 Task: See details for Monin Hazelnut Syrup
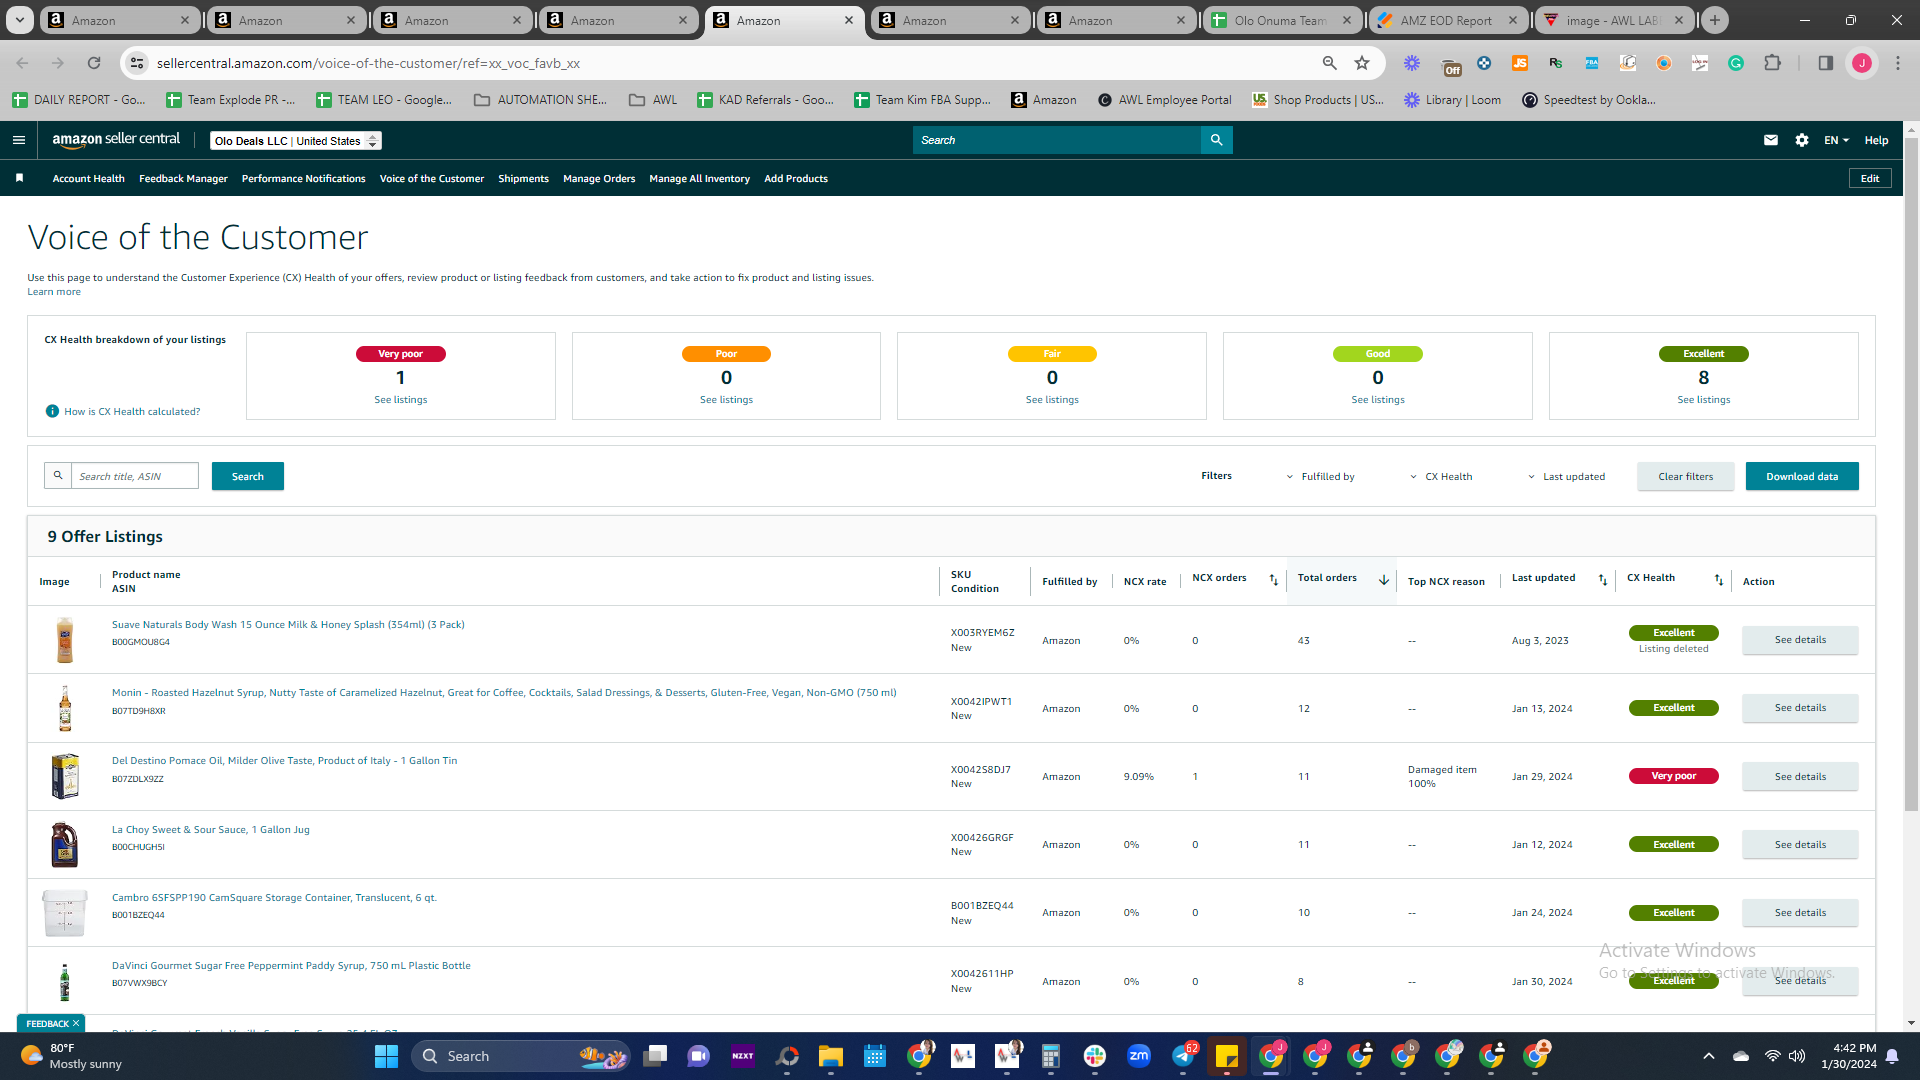point(1800,708)
